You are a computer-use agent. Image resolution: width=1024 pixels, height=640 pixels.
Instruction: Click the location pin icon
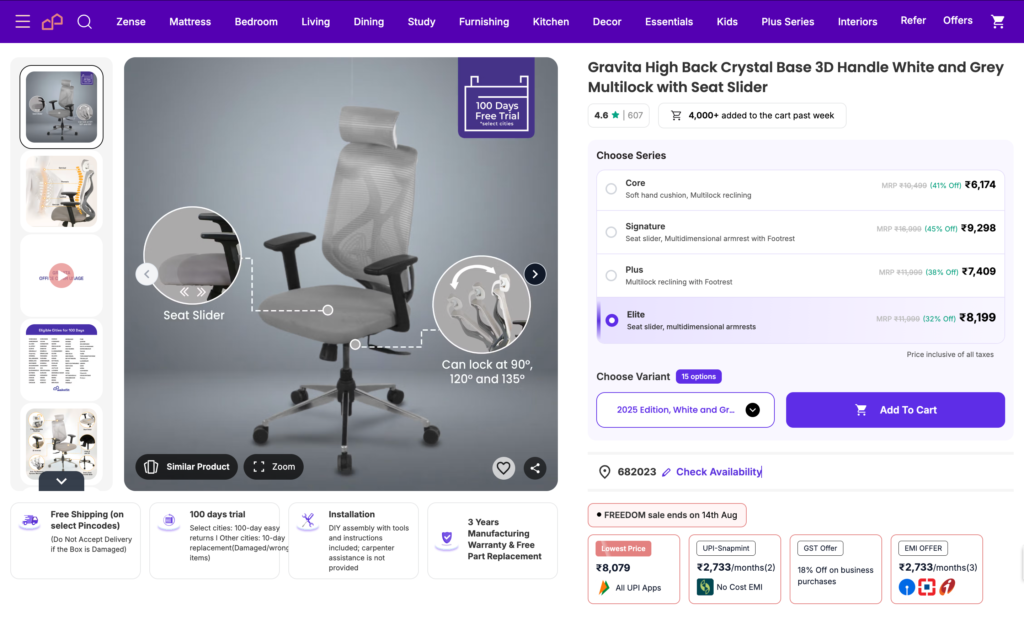(605, 472)
